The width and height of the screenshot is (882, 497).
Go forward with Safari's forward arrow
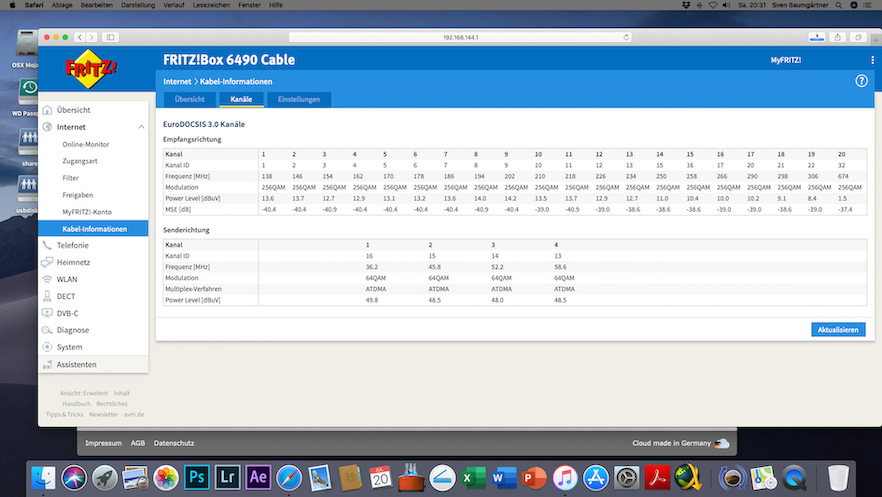coord(92,37)
